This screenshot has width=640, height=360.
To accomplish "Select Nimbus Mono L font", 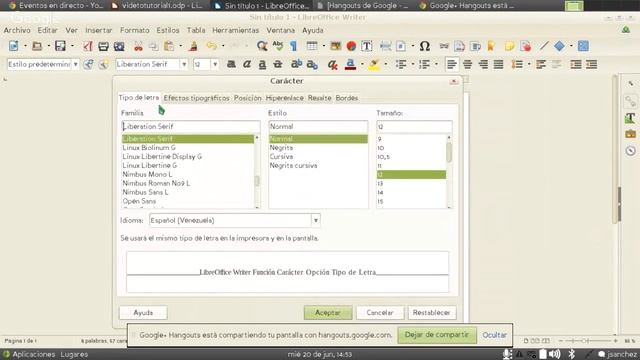I will [147, 174].
